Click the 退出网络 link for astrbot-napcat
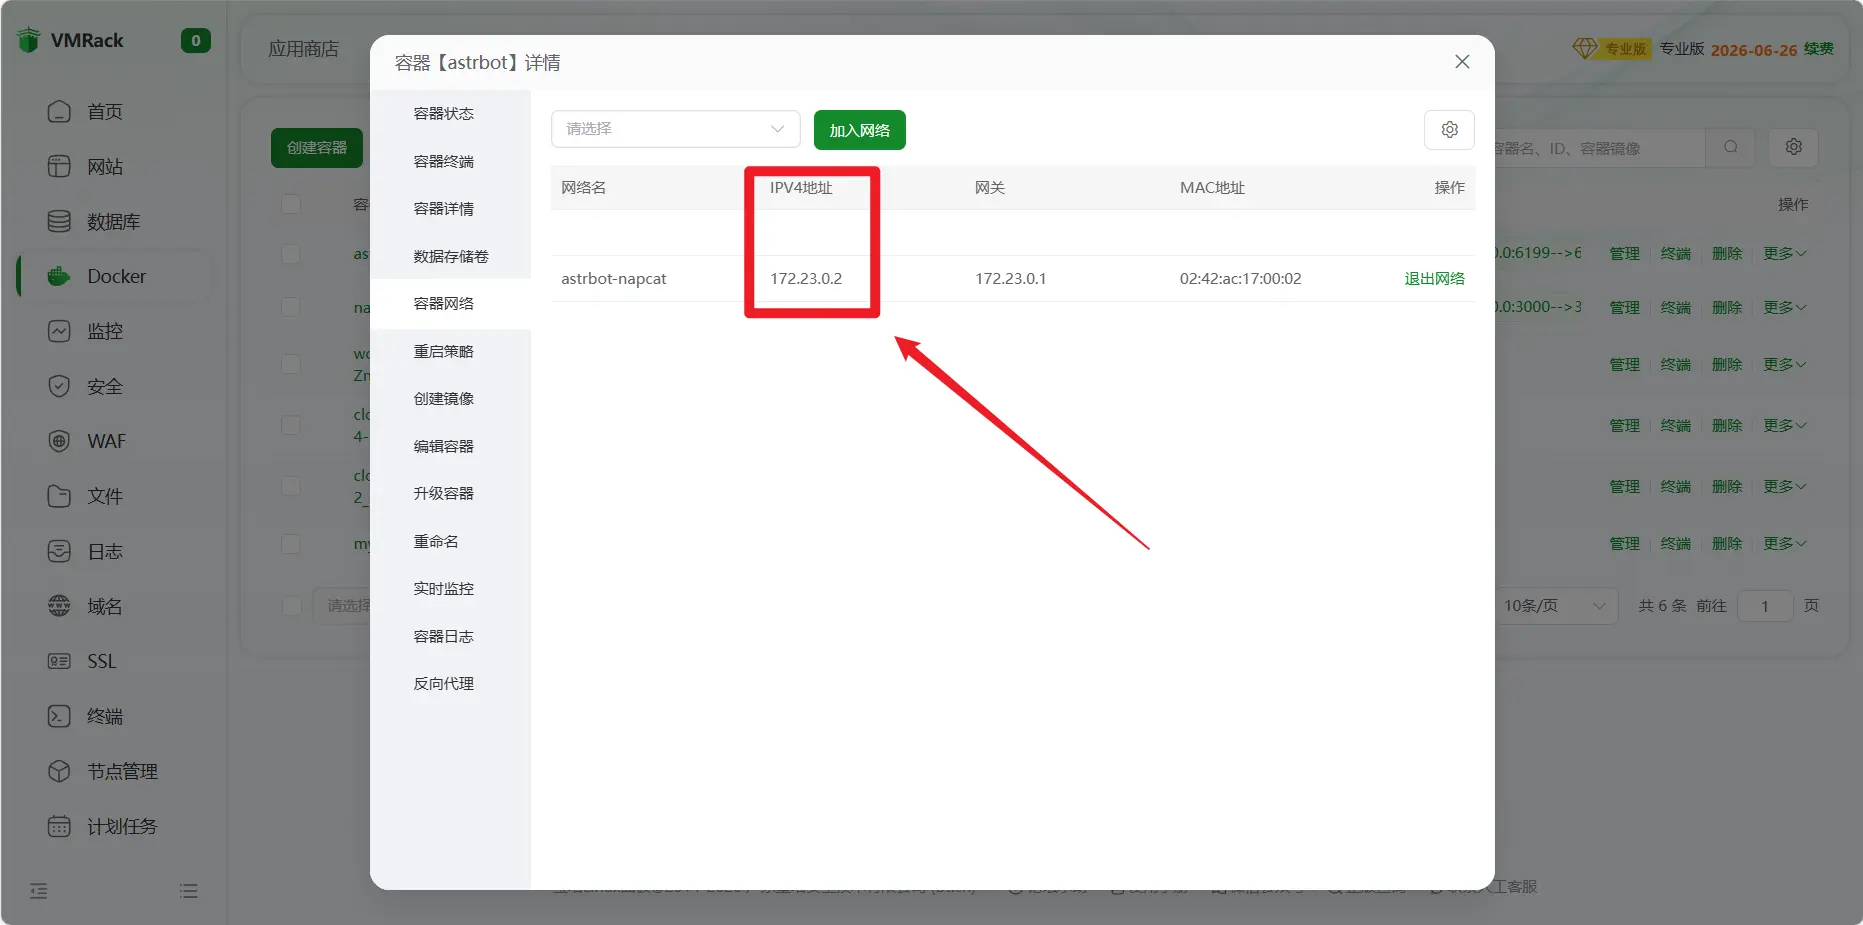 (x=1433, y=279)
